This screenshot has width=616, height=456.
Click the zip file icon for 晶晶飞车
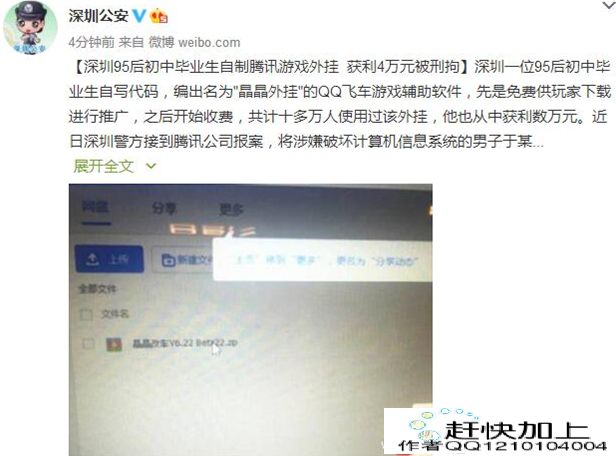(114, 344)
